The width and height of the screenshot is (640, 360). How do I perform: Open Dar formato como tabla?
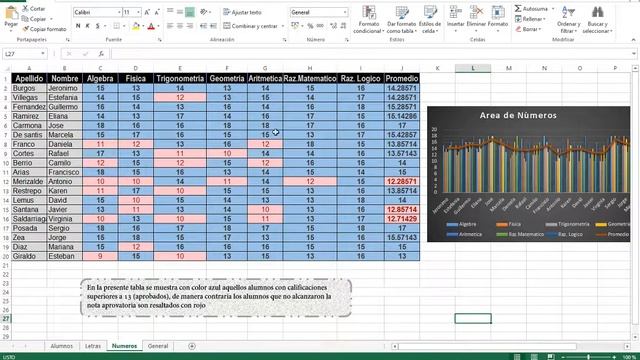click(402, 20)
